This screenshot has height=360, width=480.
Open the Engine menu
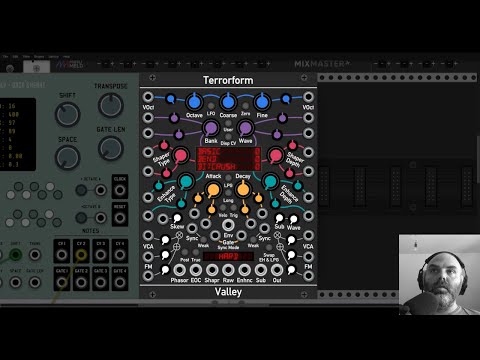click(39, 57)
